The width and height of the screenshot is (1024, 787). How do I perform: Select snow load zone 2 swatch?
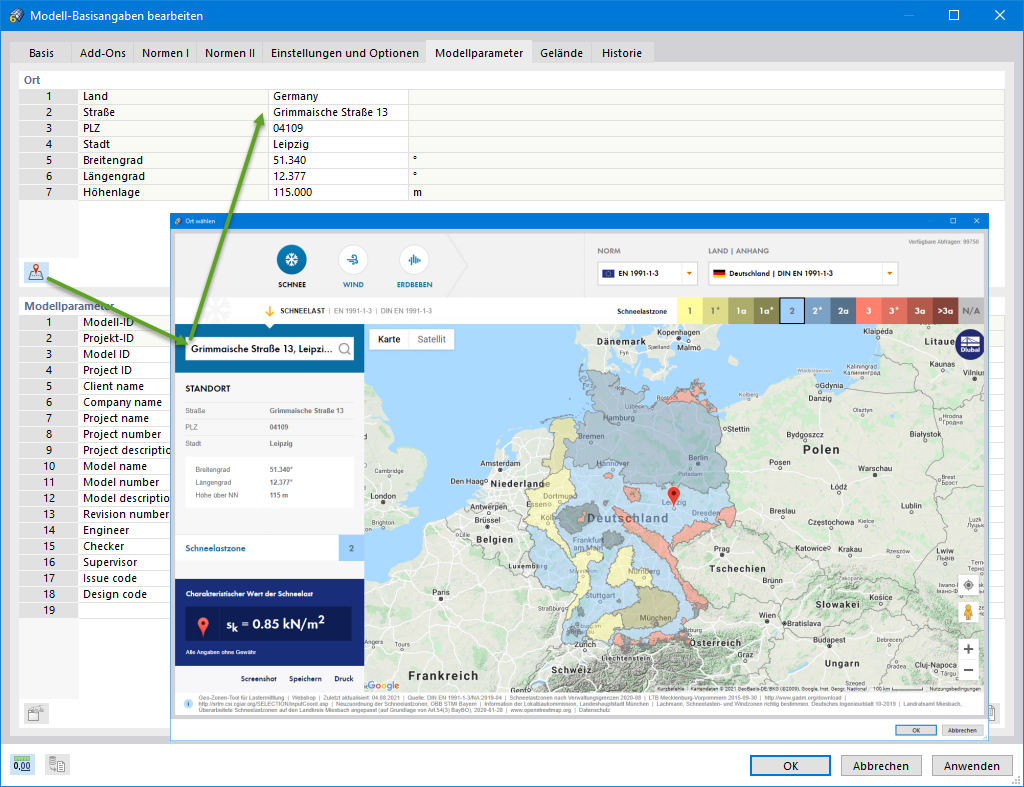792,311
